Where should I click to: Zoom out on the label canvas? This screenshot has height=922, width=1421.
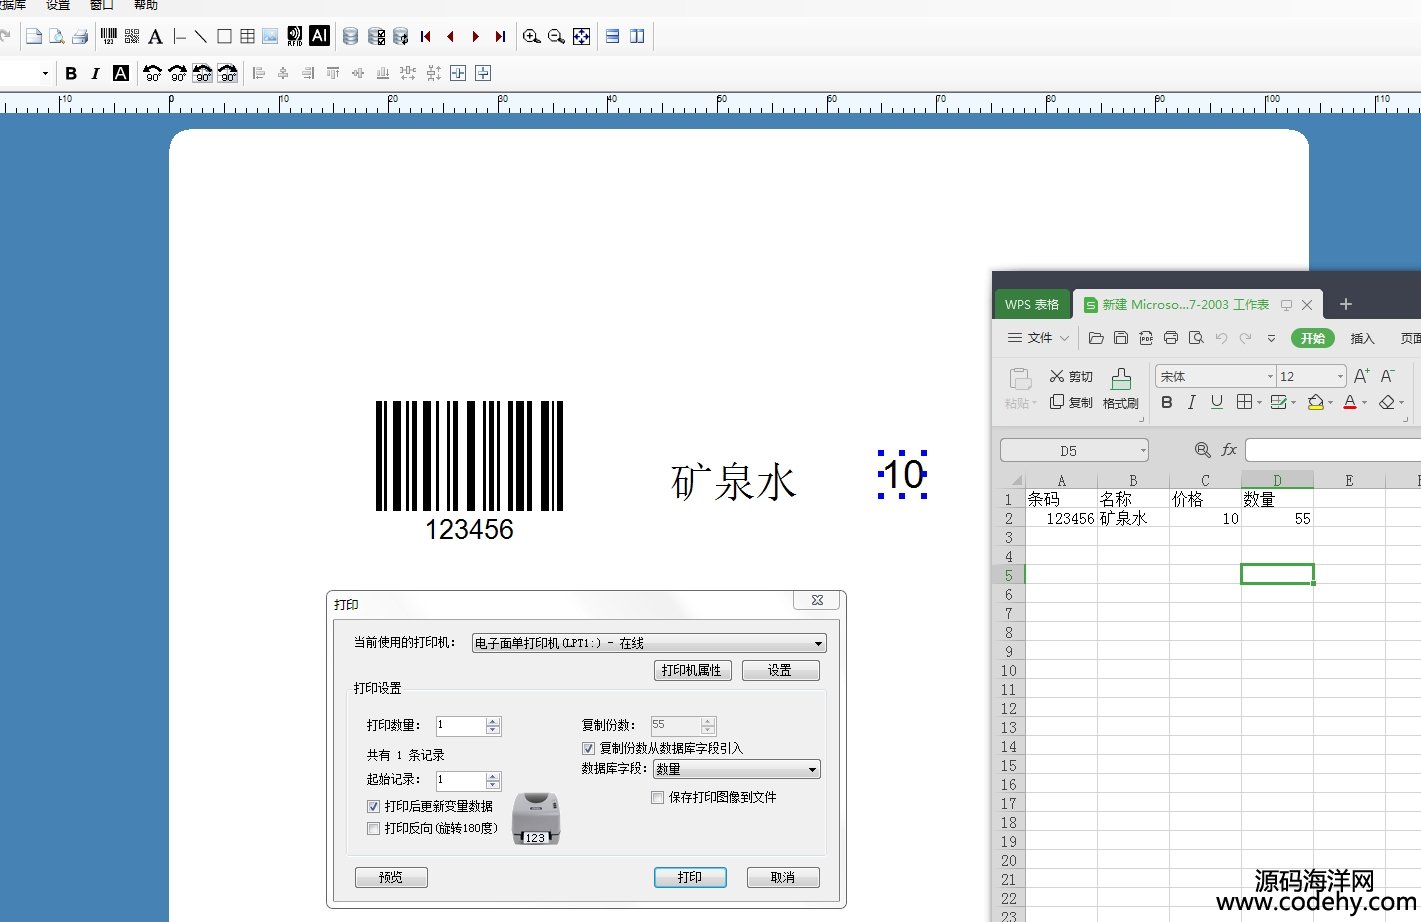556,36
